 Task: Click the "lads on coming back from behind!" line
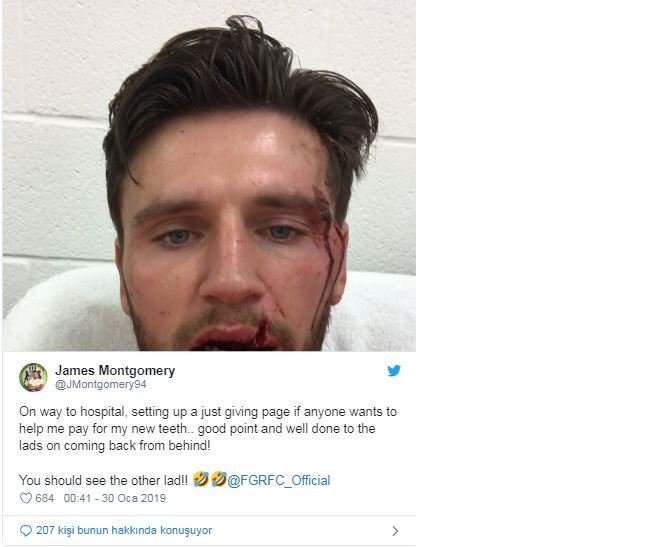pos(115,446)
